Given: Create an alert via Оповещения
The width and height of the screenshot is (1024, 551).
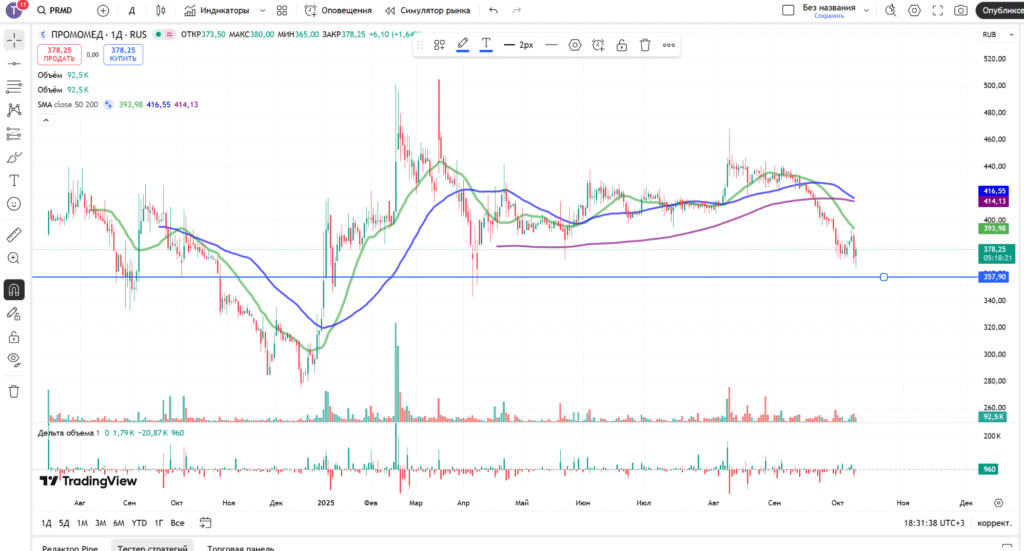Looking at the screenshot, I should click(x=338, y=10).
